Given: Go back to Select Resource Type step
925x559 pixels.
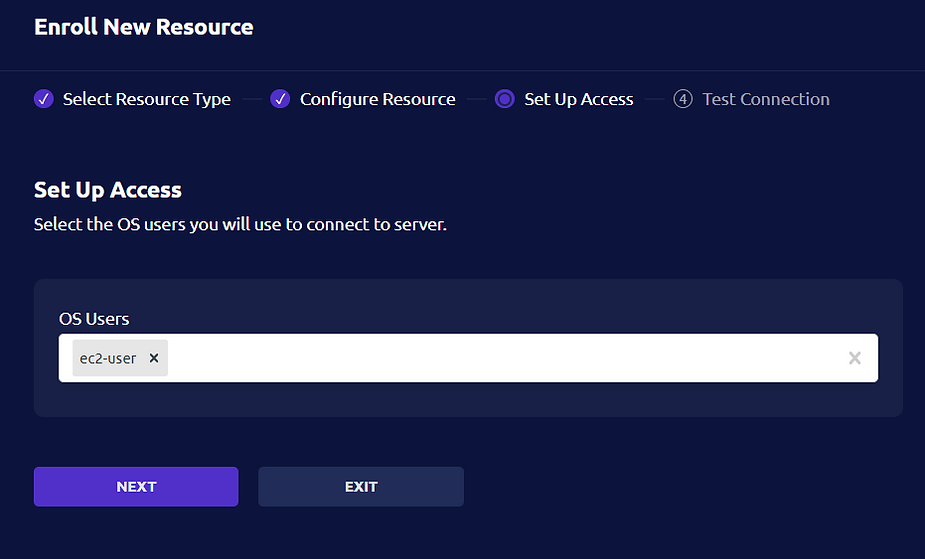Looking at the screenshot, I should (146, 99).
